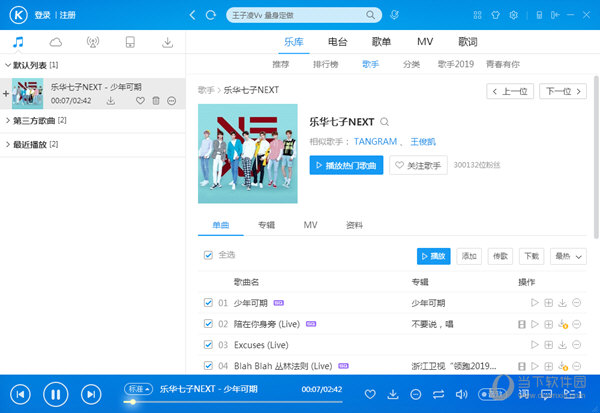
Task: Uncheck song 01 少年可期 checkbox
Action: click(208, 302)
